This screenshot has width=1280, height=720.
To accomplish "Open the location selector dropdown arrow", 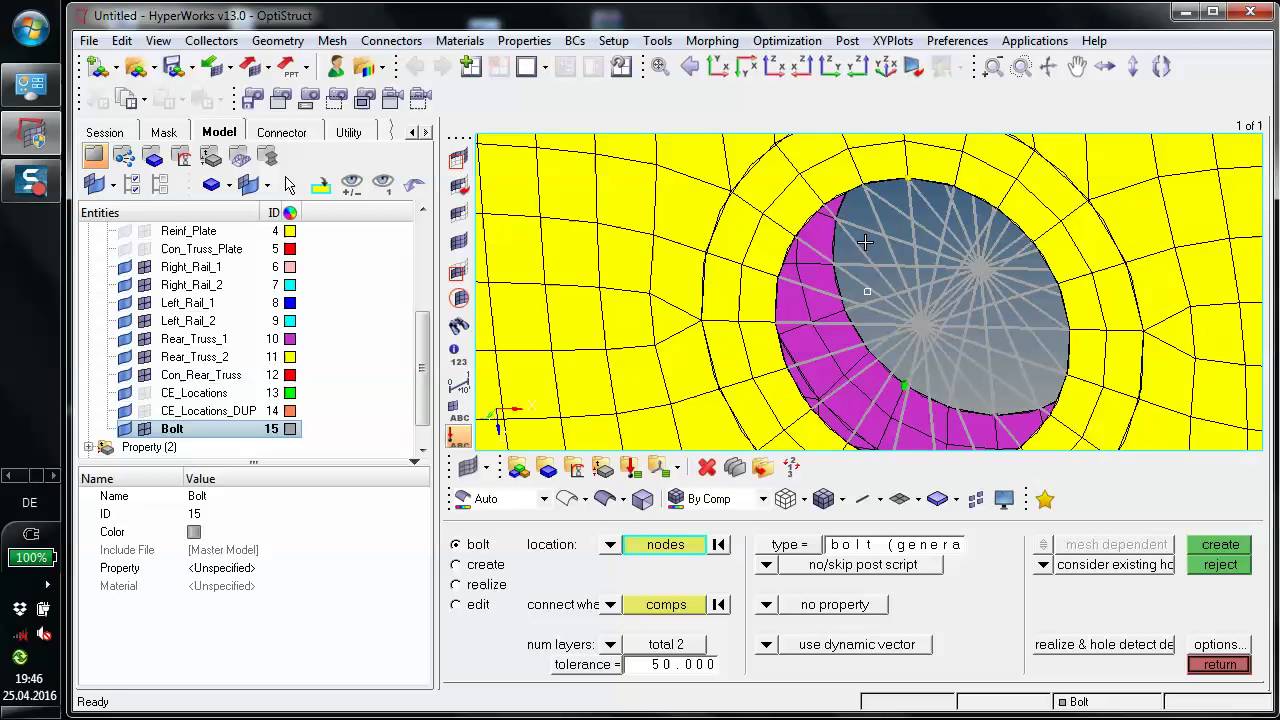I will (609, 545).
